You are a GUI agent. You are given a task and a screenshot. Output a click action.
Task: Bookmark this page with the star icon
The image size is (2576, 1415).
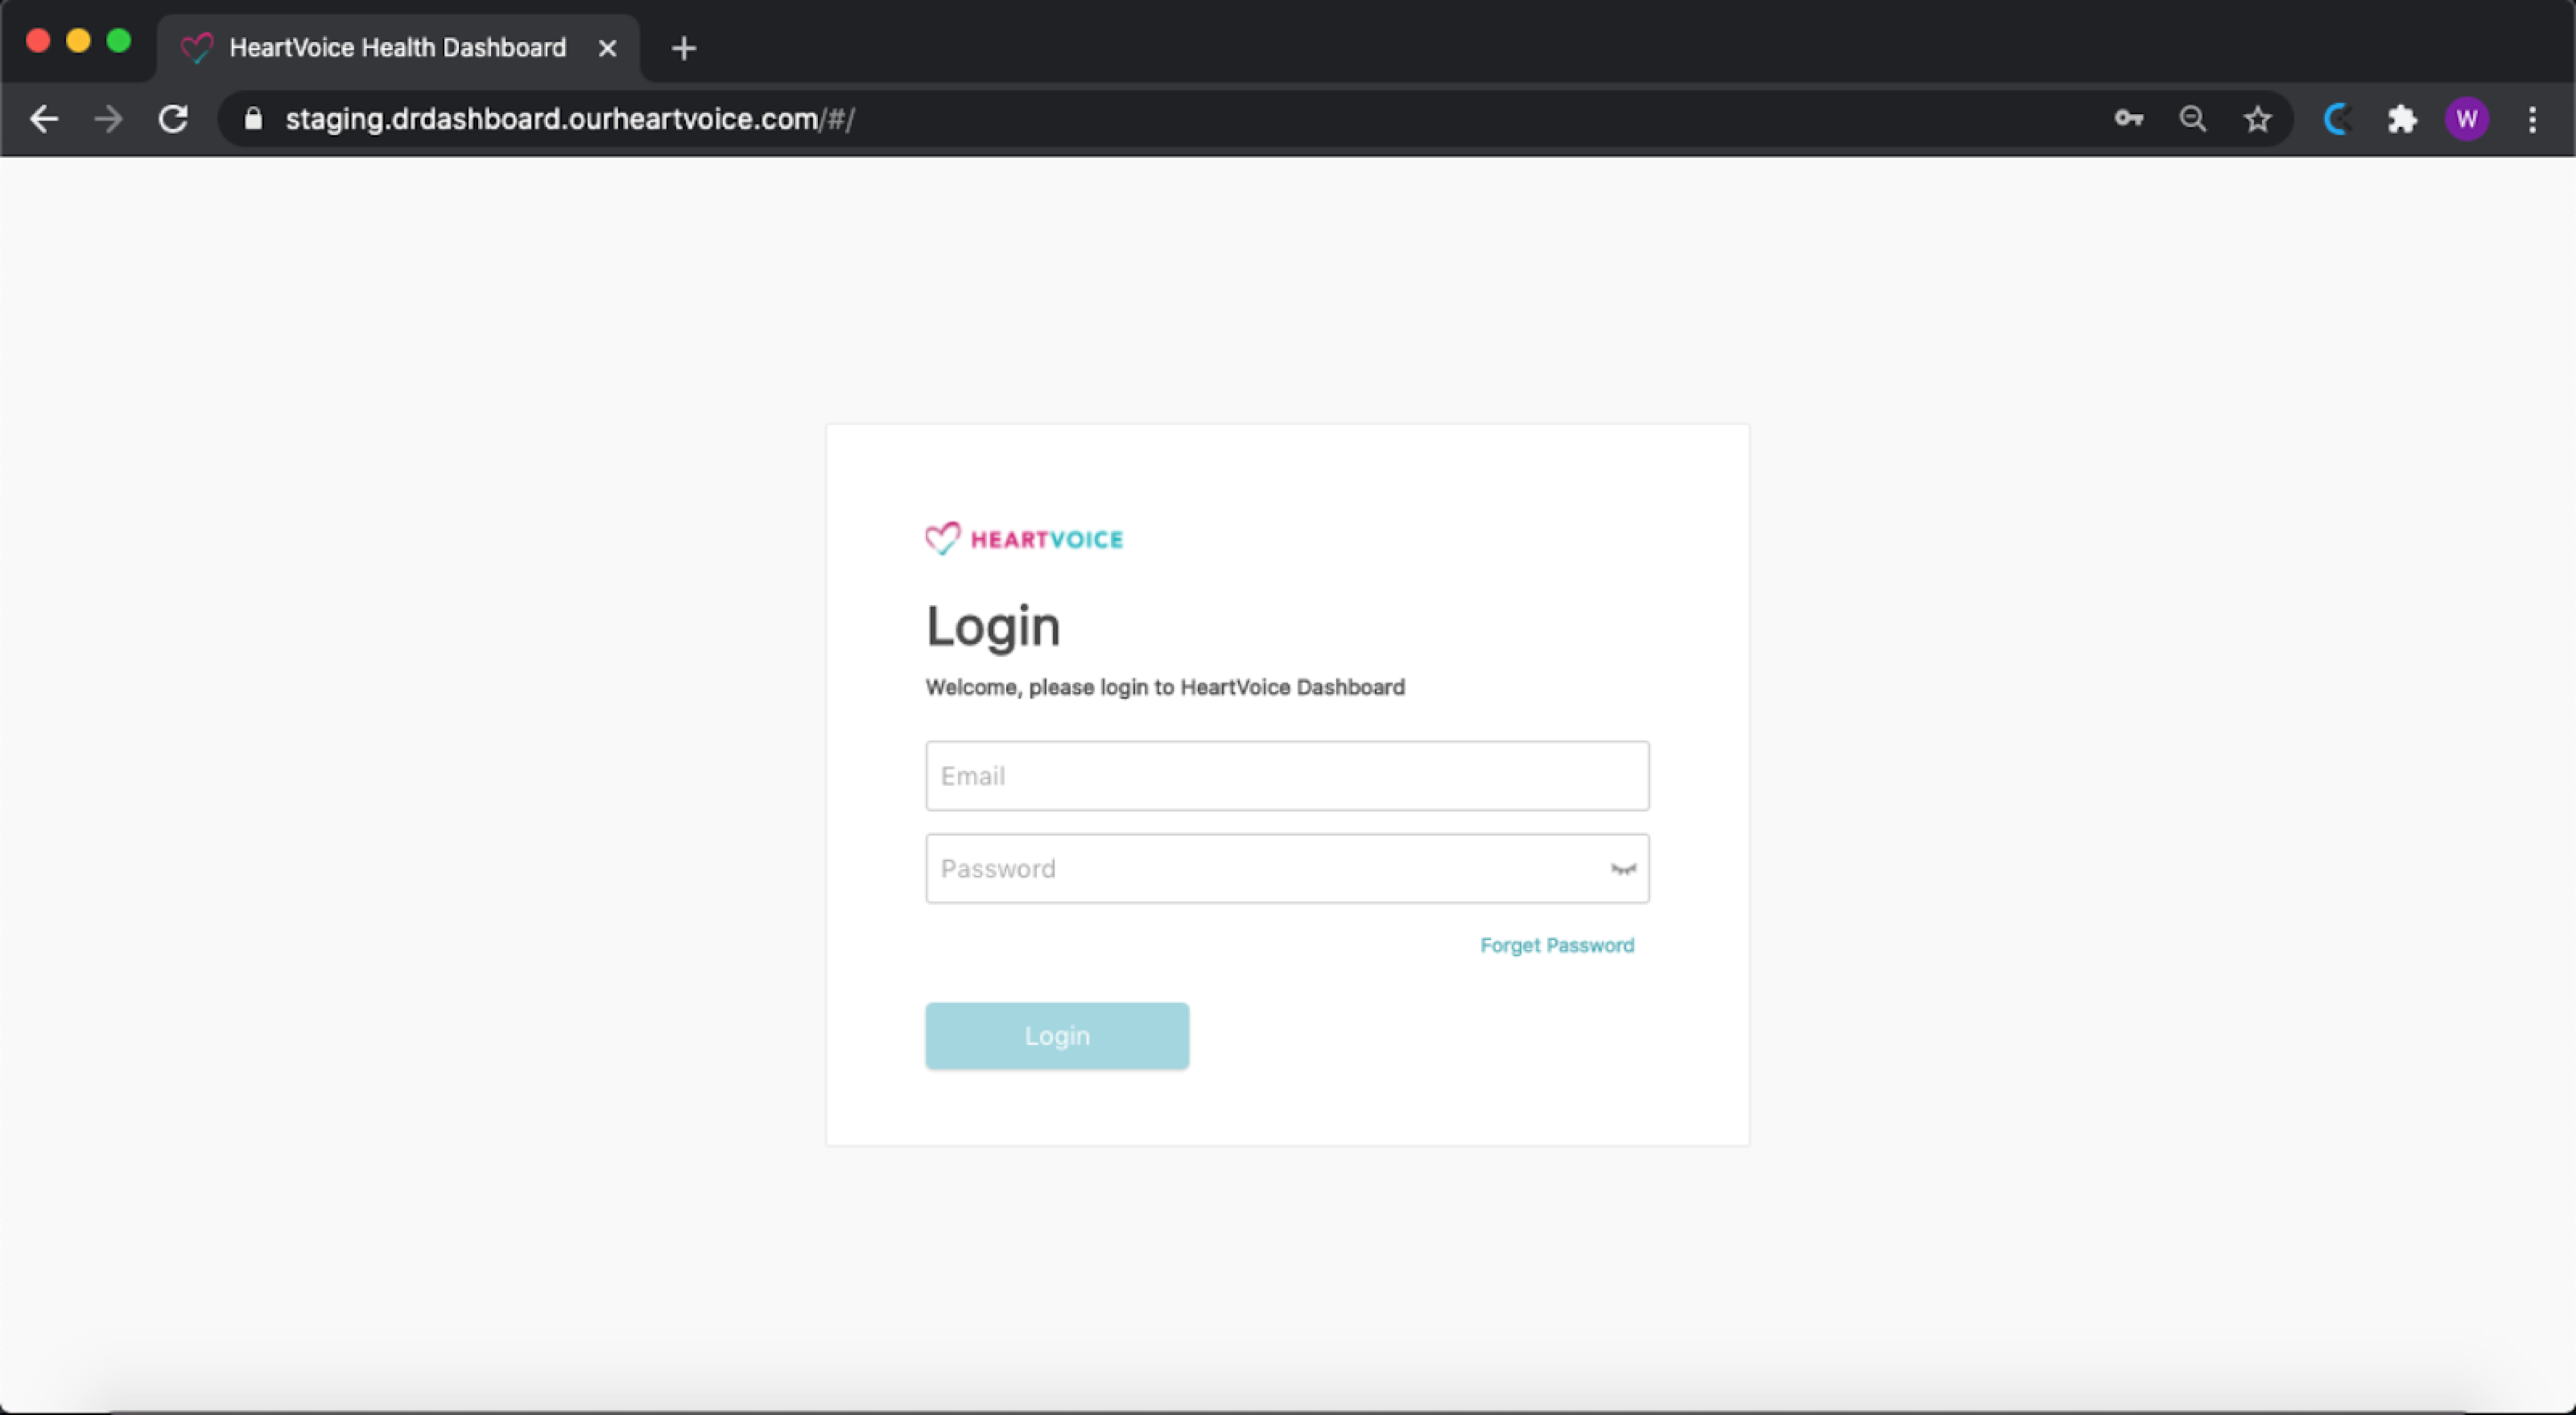pyautogui.click(x=2257, y=119)
